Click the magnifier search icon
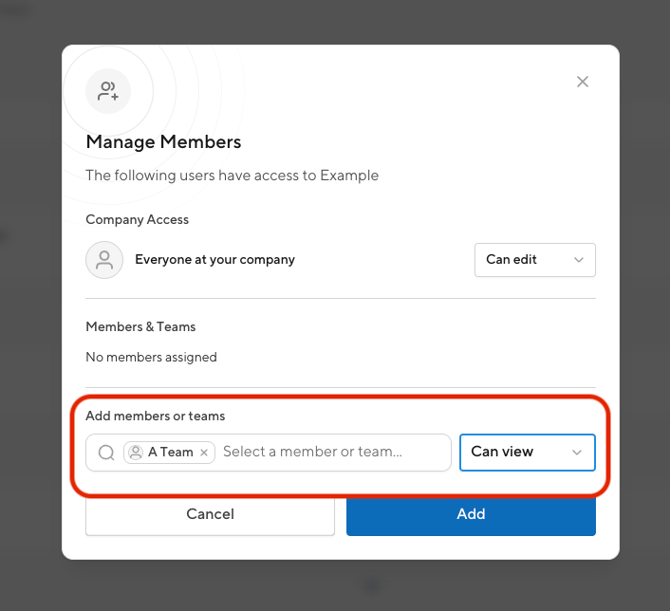 pos(106,452)
